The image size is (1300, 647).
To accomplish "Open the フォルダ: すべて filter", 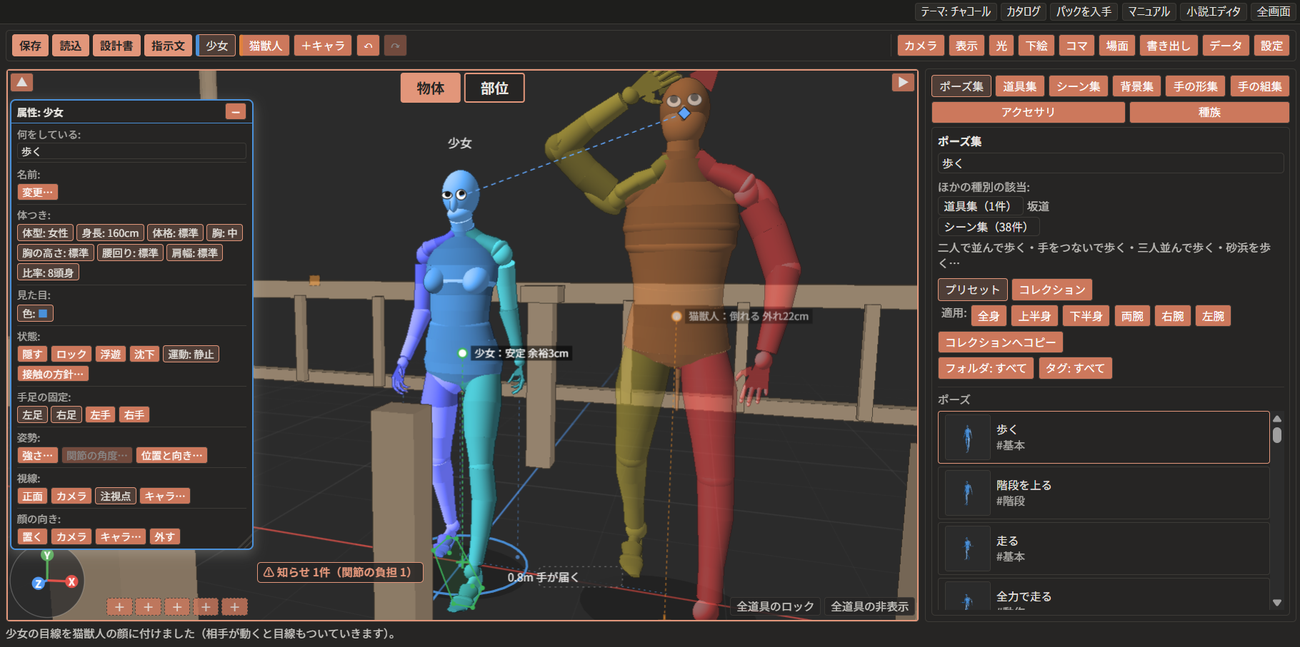I will click(x=986, y=368).
